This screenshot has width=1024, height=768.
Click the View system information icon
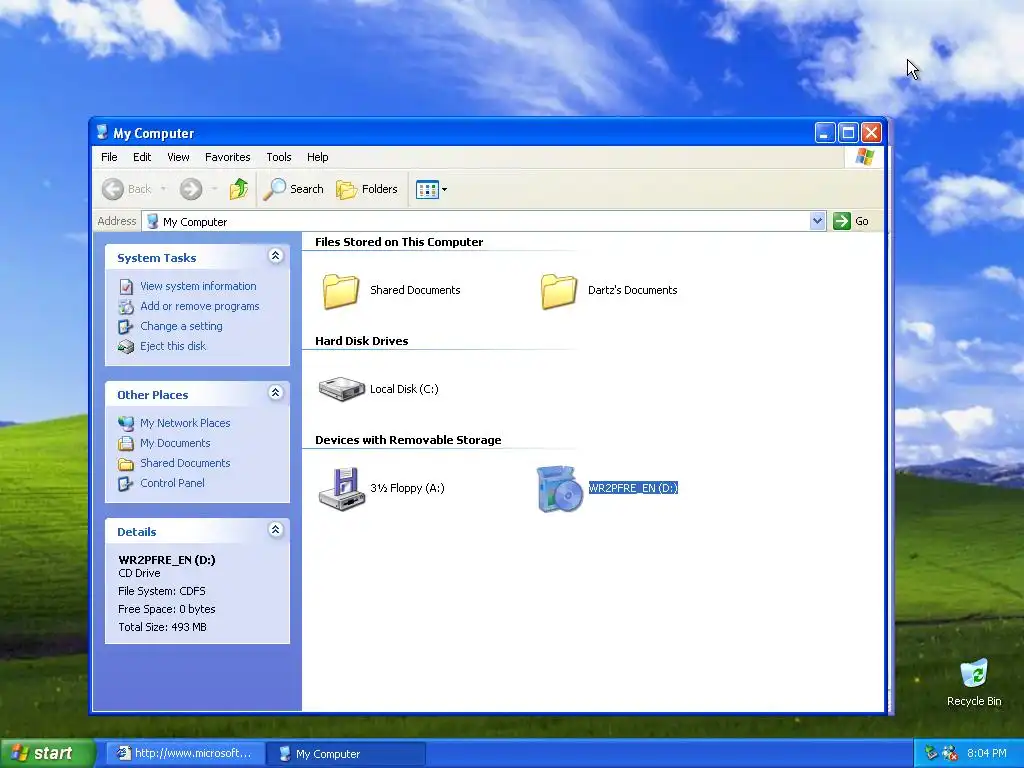point(126,286)
